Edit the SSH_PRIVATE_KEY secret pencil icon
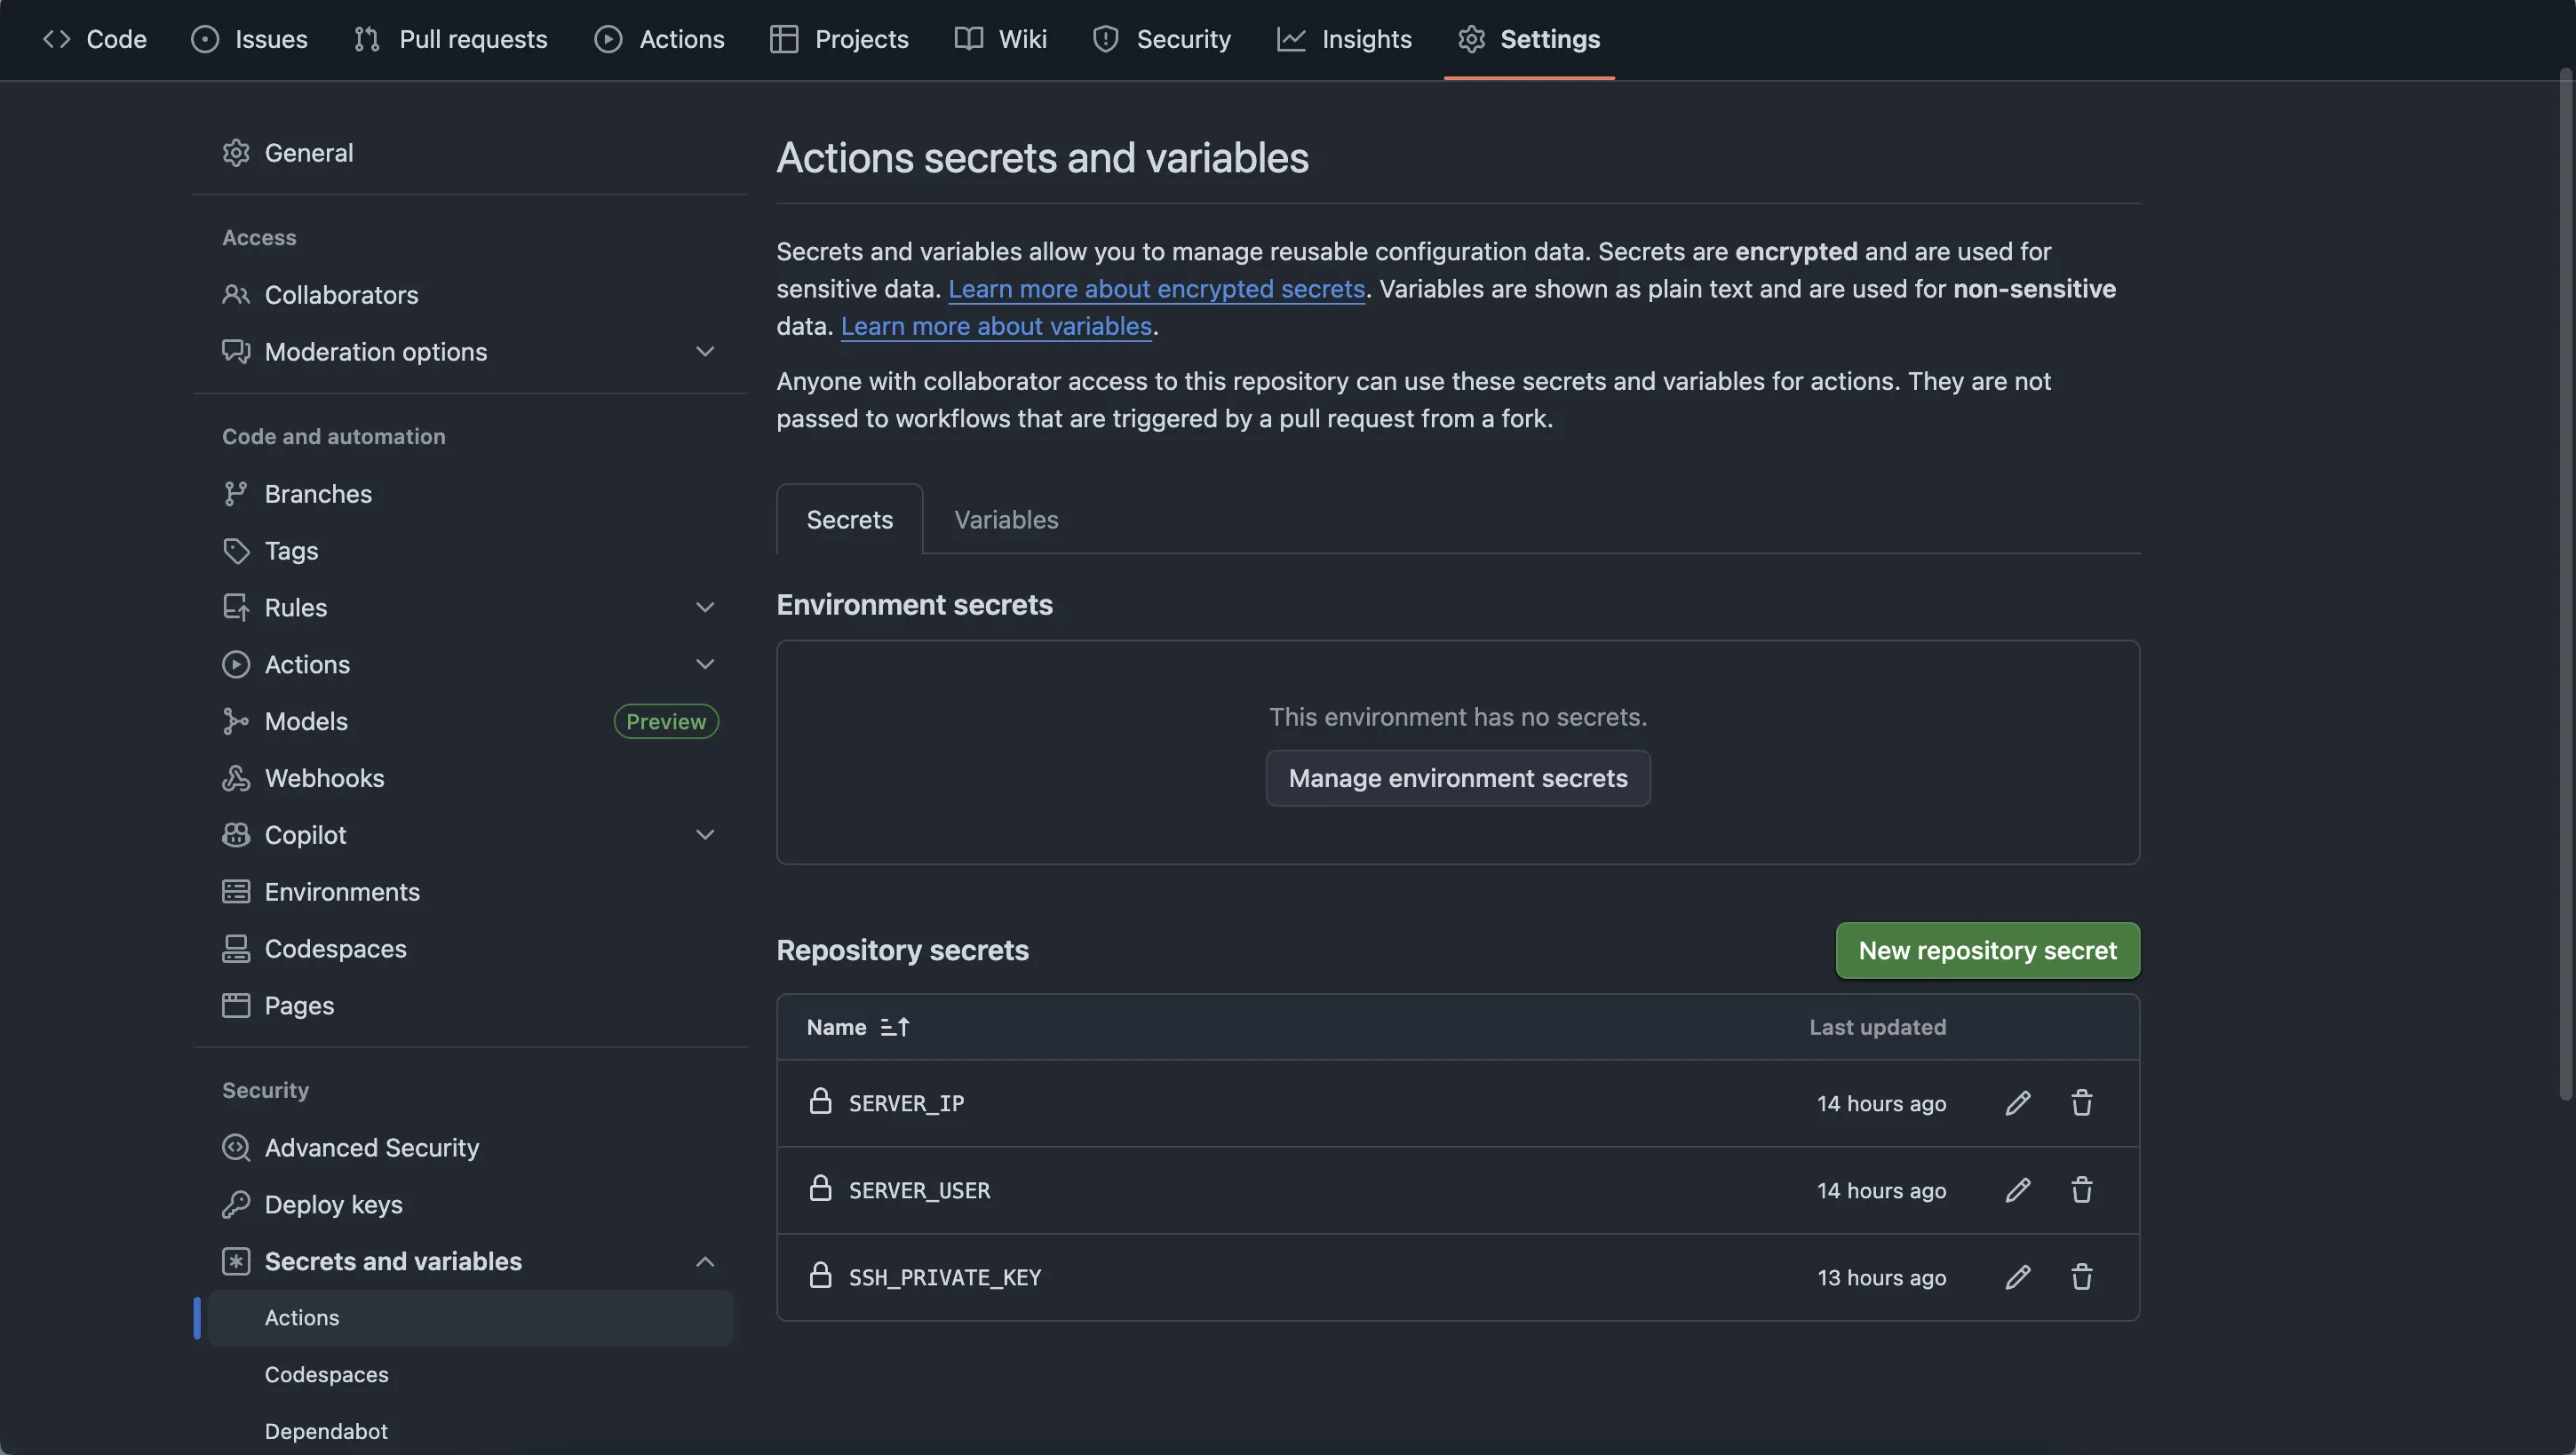Viewport: 2576px width, 1455px height. point(2017,1277)
